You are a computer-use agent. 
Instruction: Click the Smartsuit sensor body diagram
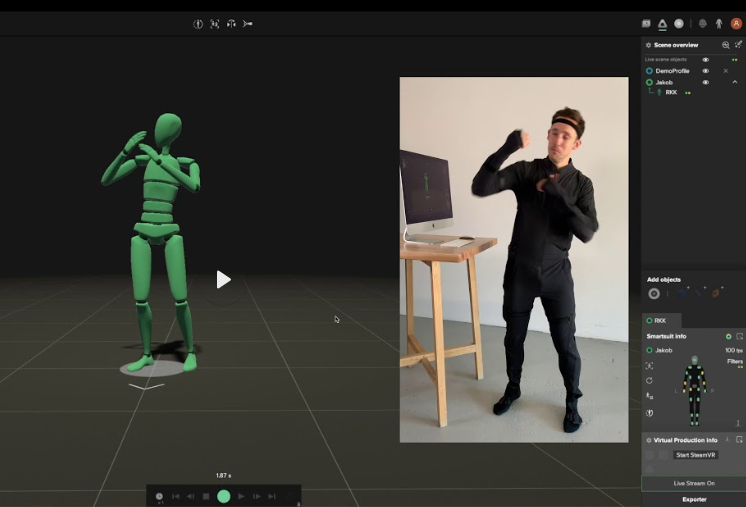695,390
